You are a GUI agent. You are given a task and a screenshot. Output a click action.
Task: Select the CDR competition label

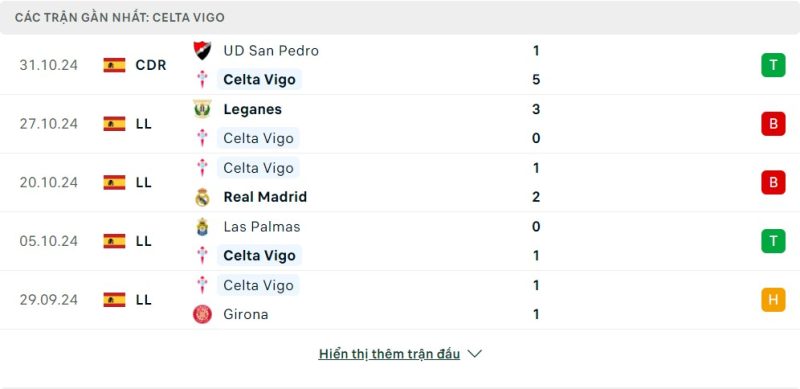coord(151,65)
